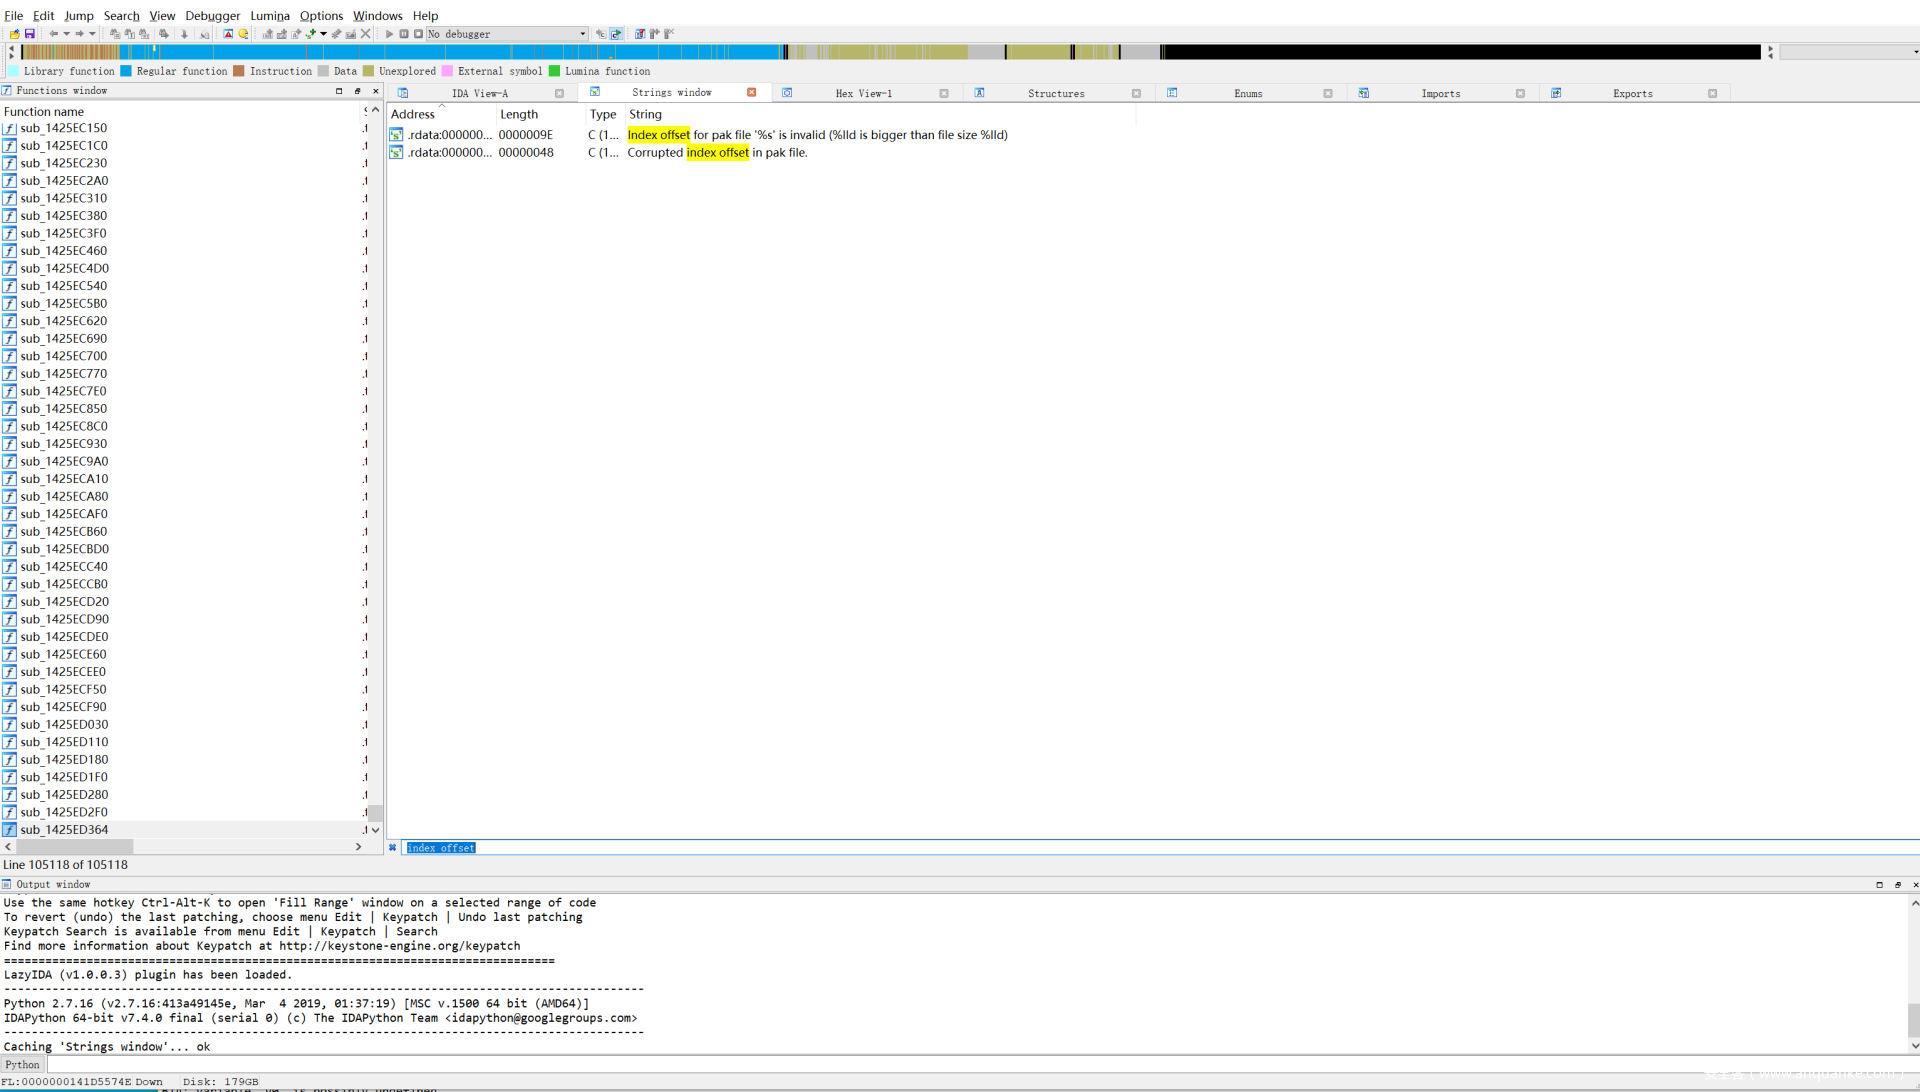Open the debugger selection dropdown
Image resolution: width=1920 pixels, height=1092 pixels.
point(583,34)
